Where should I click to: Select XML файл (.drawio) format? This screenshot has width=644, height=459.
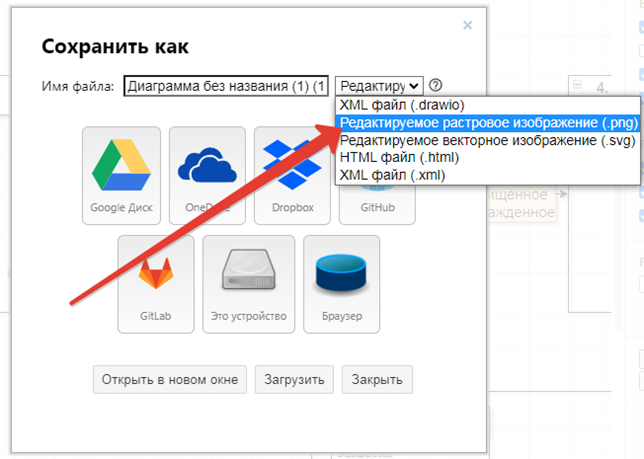(402, 105)
